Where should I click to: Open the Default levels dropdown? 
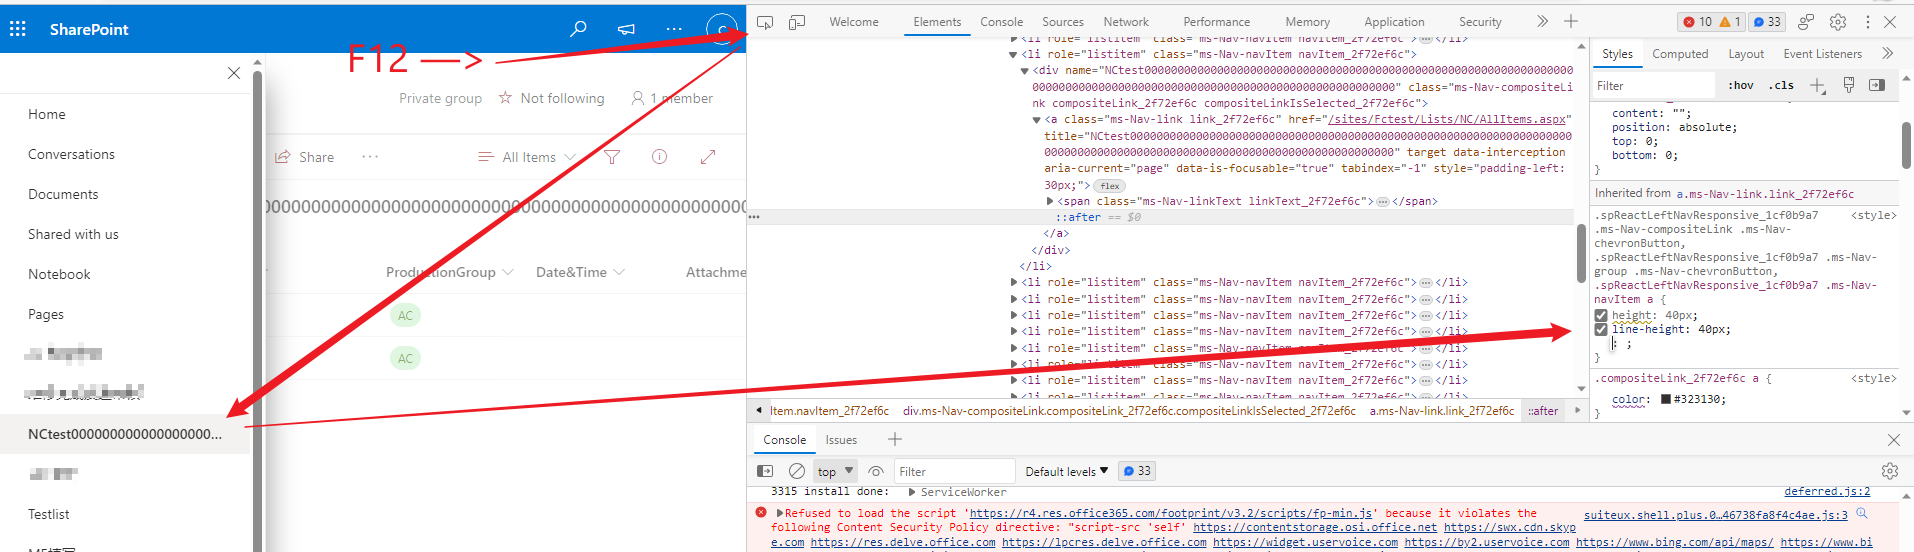(x=1066, y=471)
